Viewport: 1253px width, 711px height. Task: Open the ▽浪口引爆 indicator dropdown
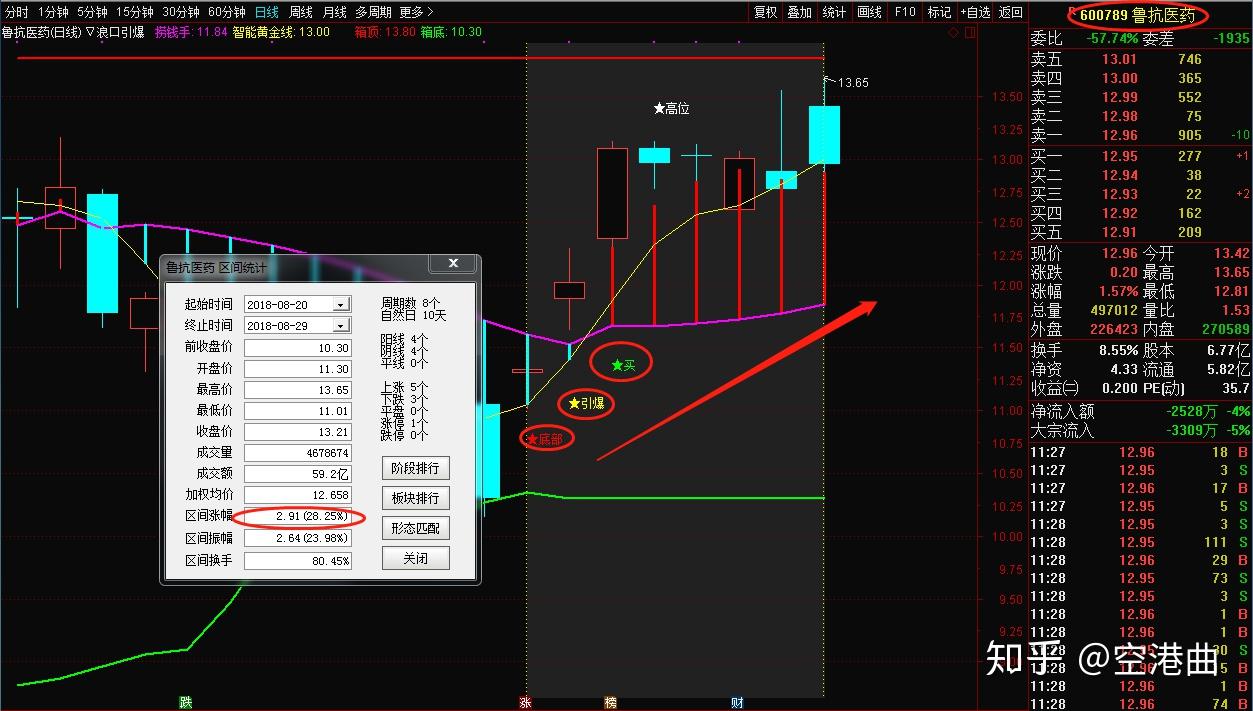116,32
